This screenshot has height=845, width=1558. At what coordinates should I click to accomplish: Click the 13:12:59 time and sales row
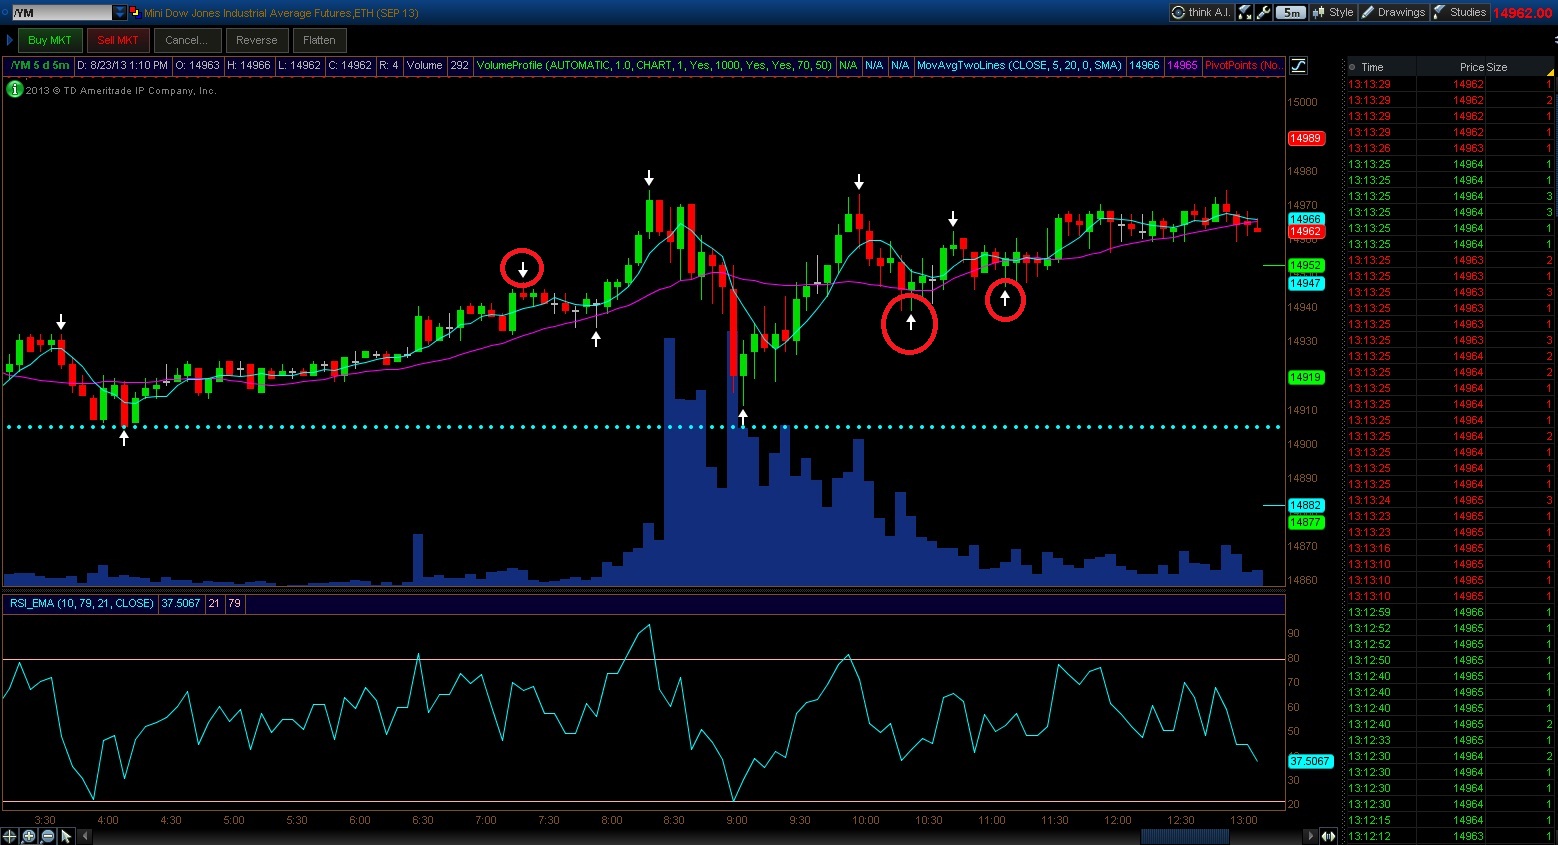click(1450, 612)
